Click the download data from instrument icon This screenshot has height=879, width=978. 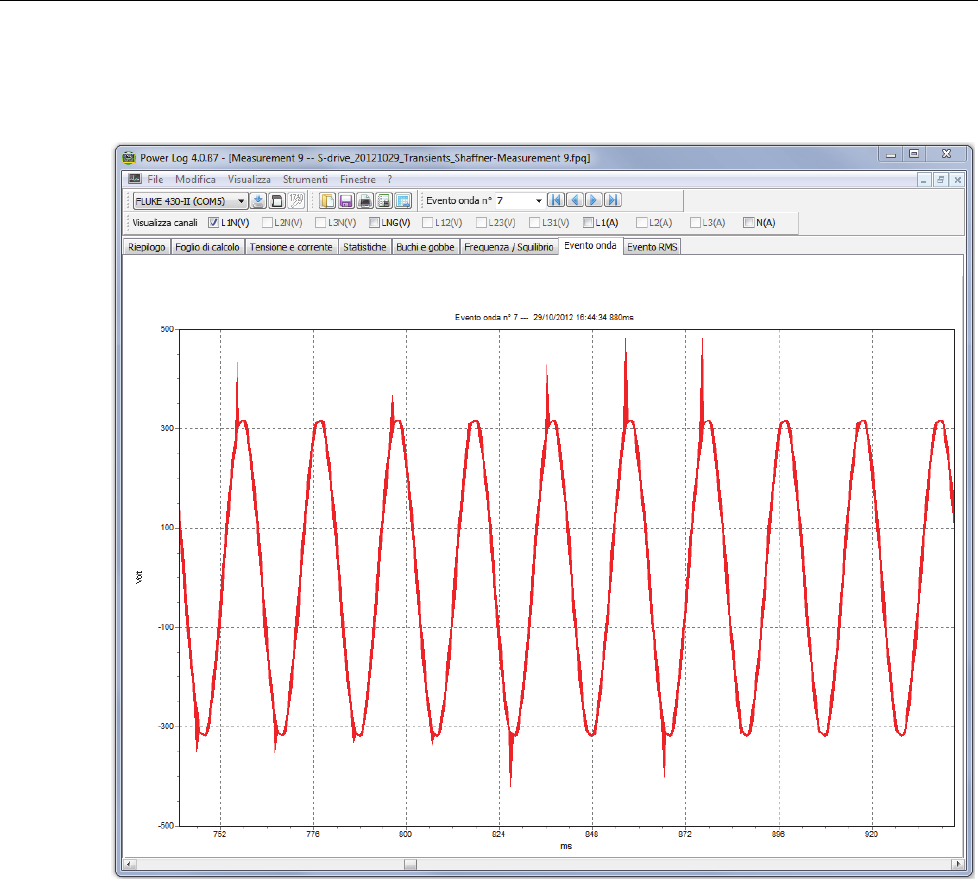(x=257, y=201)
